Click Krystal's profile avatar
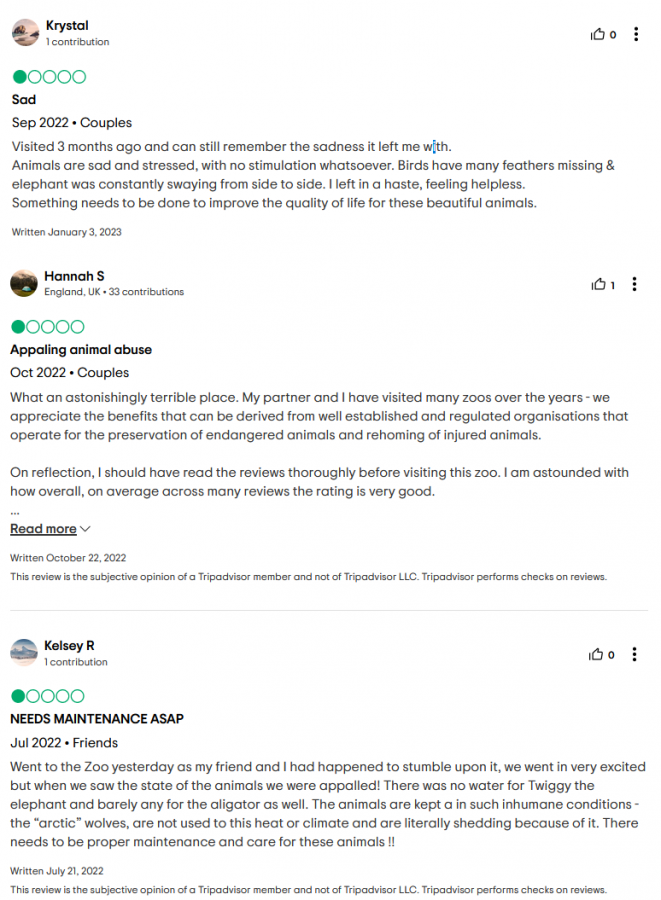Screen dimensions: 661x900 [x=25, y=33]
